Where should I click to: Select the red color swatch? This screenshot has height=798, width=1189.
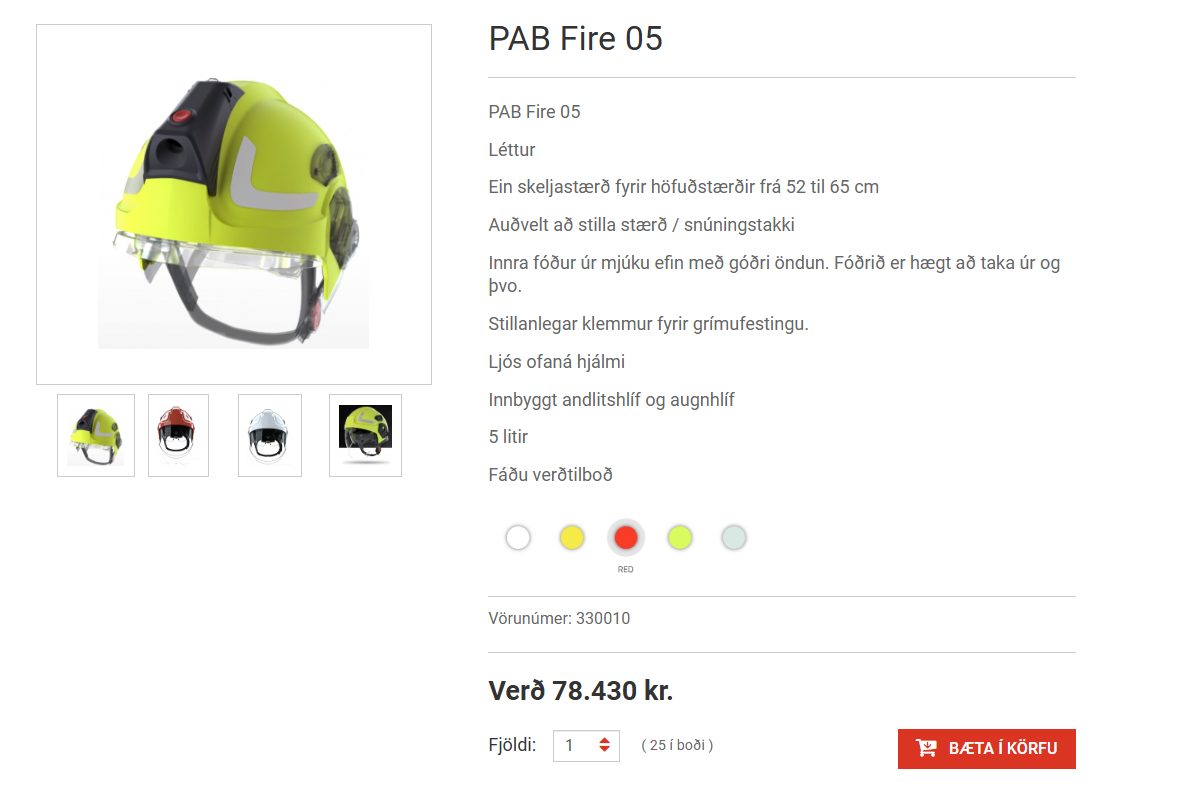click(626, 538)
